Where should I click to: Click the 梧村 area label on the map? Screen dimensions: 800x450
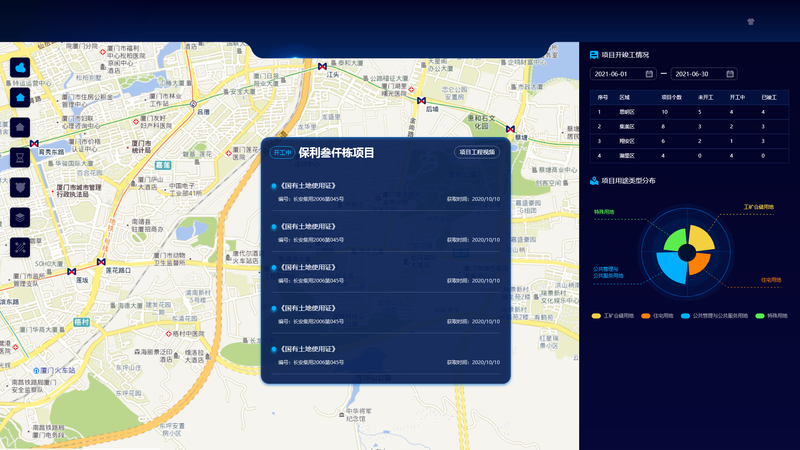pyautogui.click(x=82, y=322)
